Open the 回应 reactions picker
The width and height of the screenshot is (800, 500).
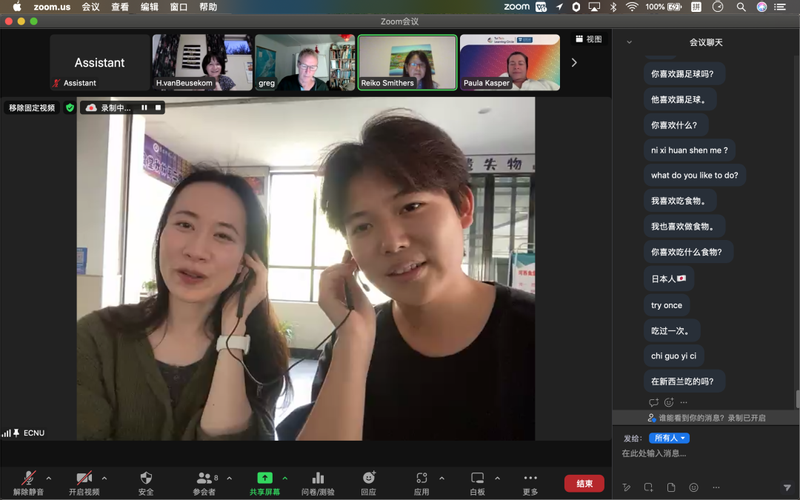click(x=368, y=479)
